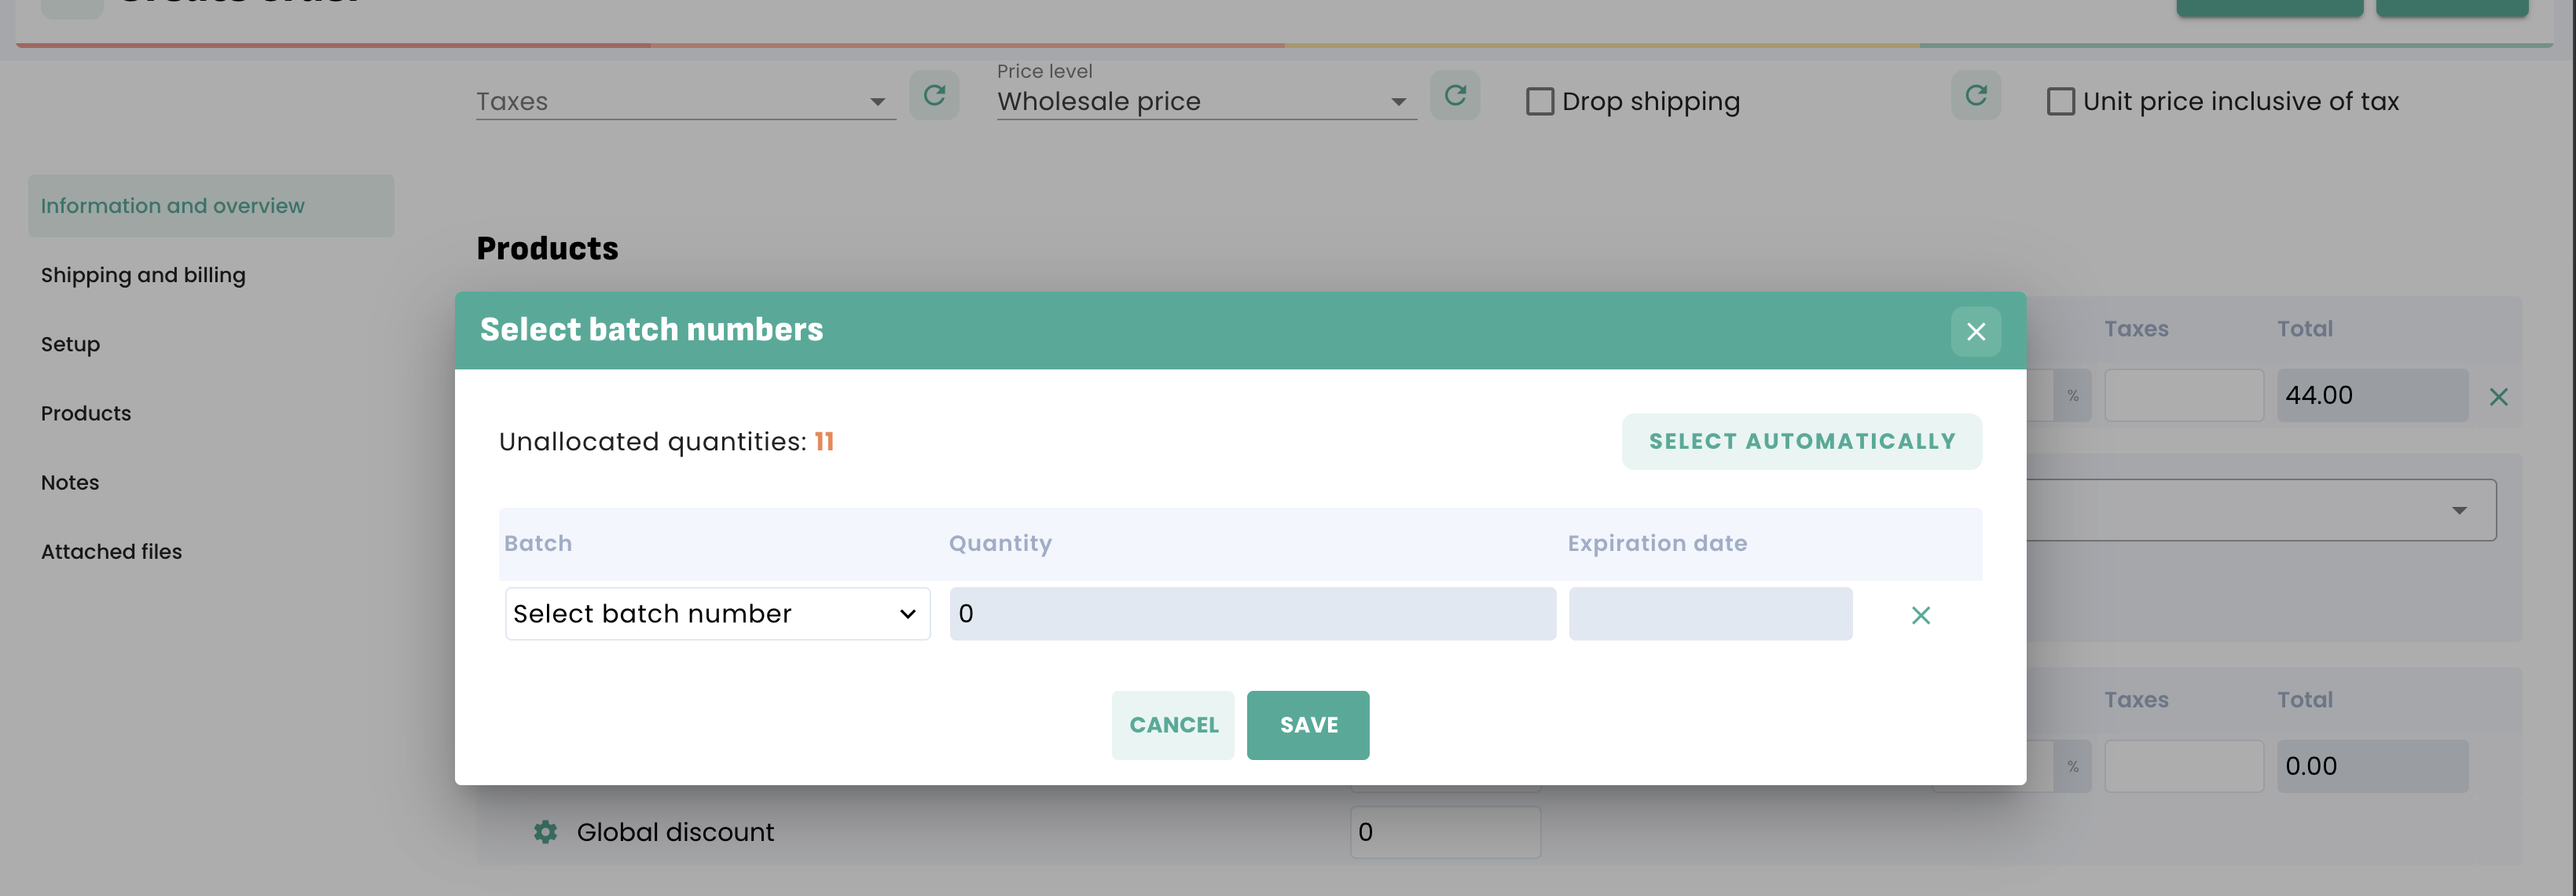Screen dimensions: 2576x896
Task: Save the batch number selection
Action: [1308, 725]
